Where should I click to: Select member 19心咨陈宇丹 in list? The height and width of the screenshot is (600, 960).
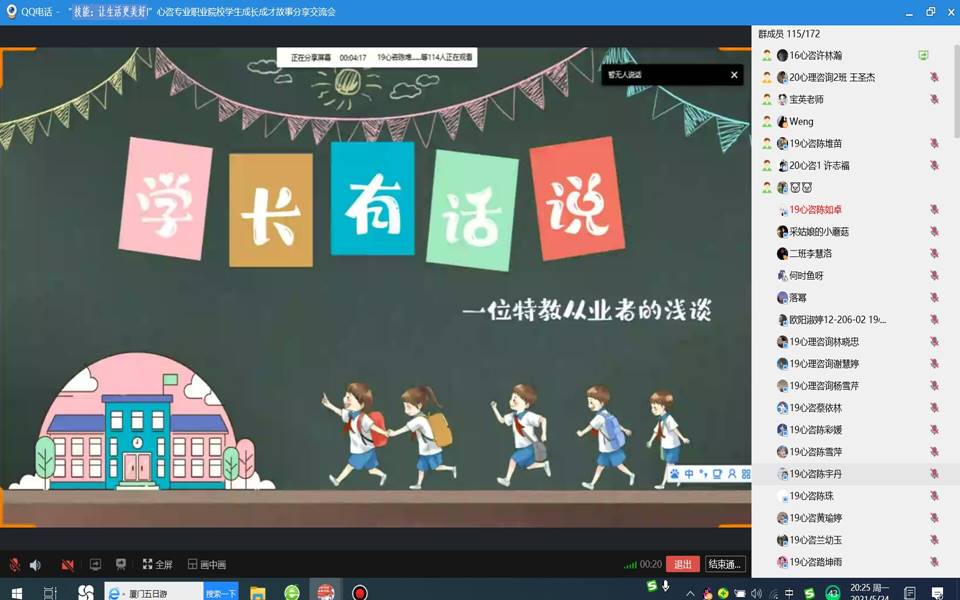(816, 474)
